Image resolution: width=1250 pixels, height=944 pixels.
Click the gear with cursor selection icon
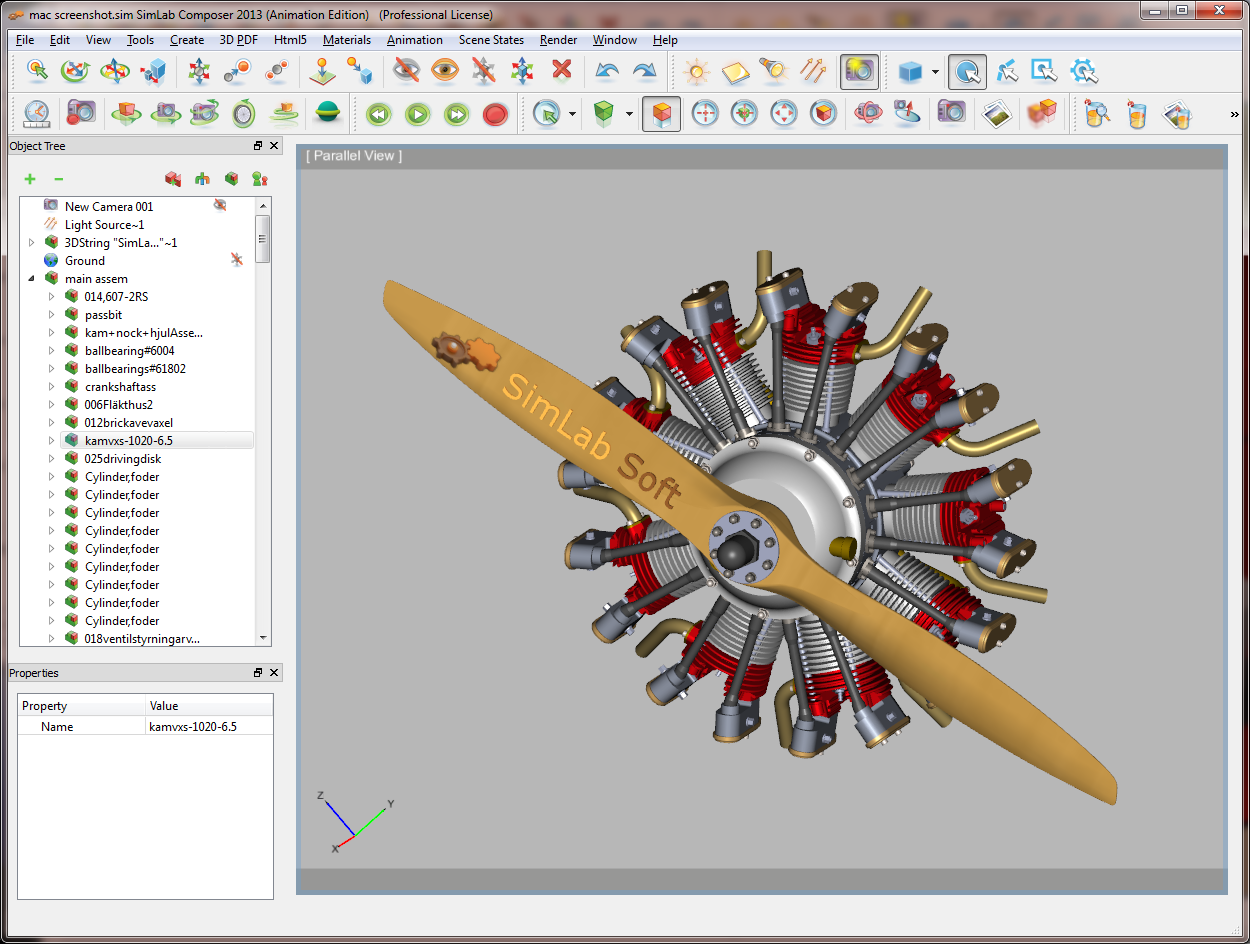coord(1084,71)
